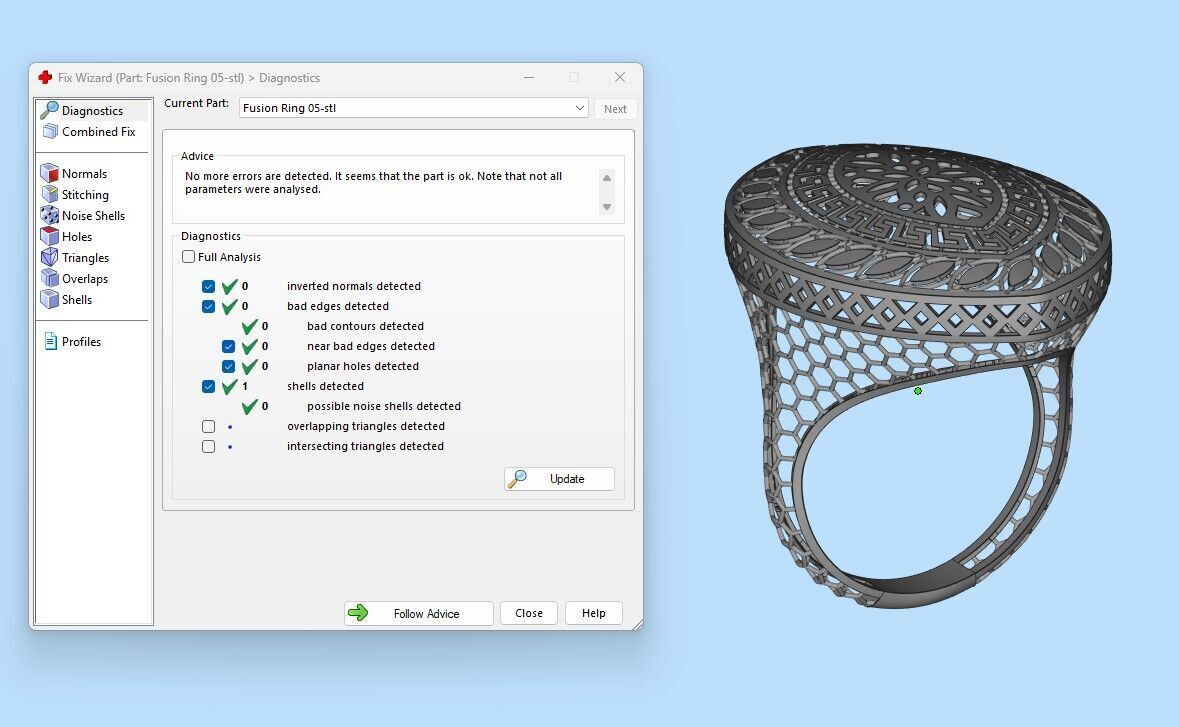Expand the Current Part dropdown arrow
1179x727 pixels.
point(580,108)
